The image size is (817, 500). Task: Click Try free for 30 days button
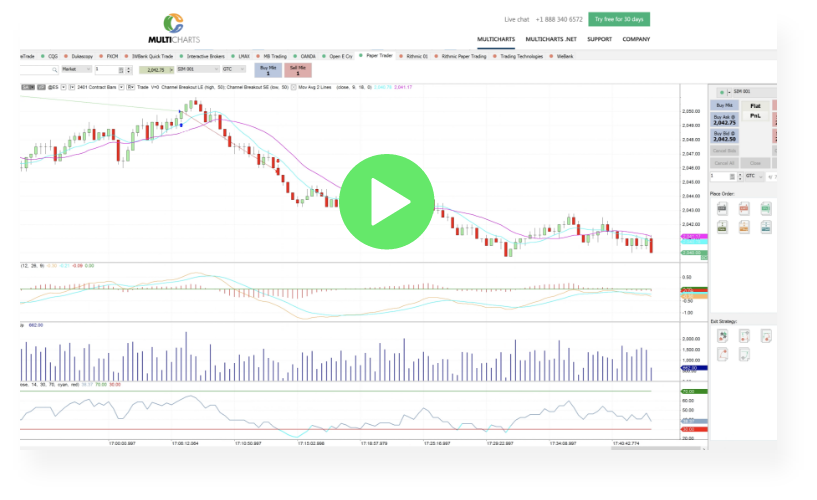[620, 19]
